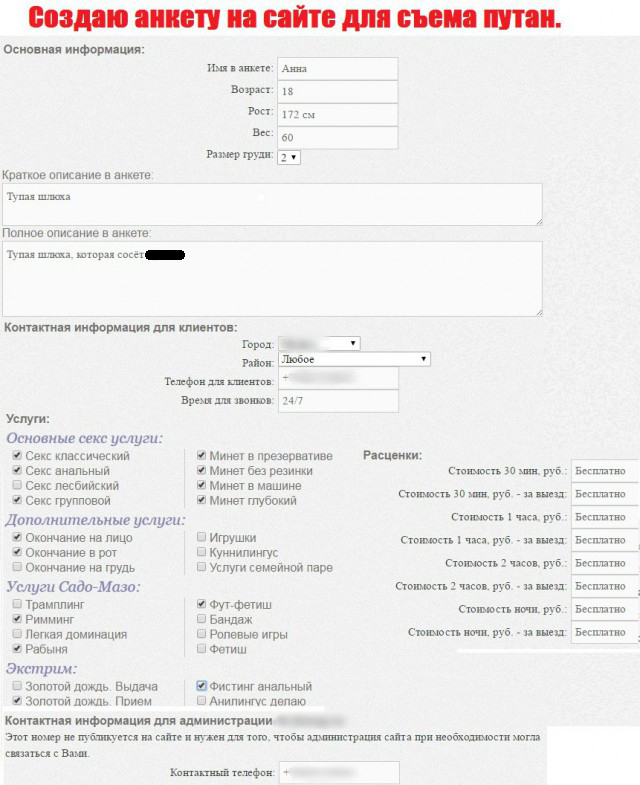Click the "Краткое описание в анкете" text area
Viewport: 640px width, 785px height.
[272, 204]
